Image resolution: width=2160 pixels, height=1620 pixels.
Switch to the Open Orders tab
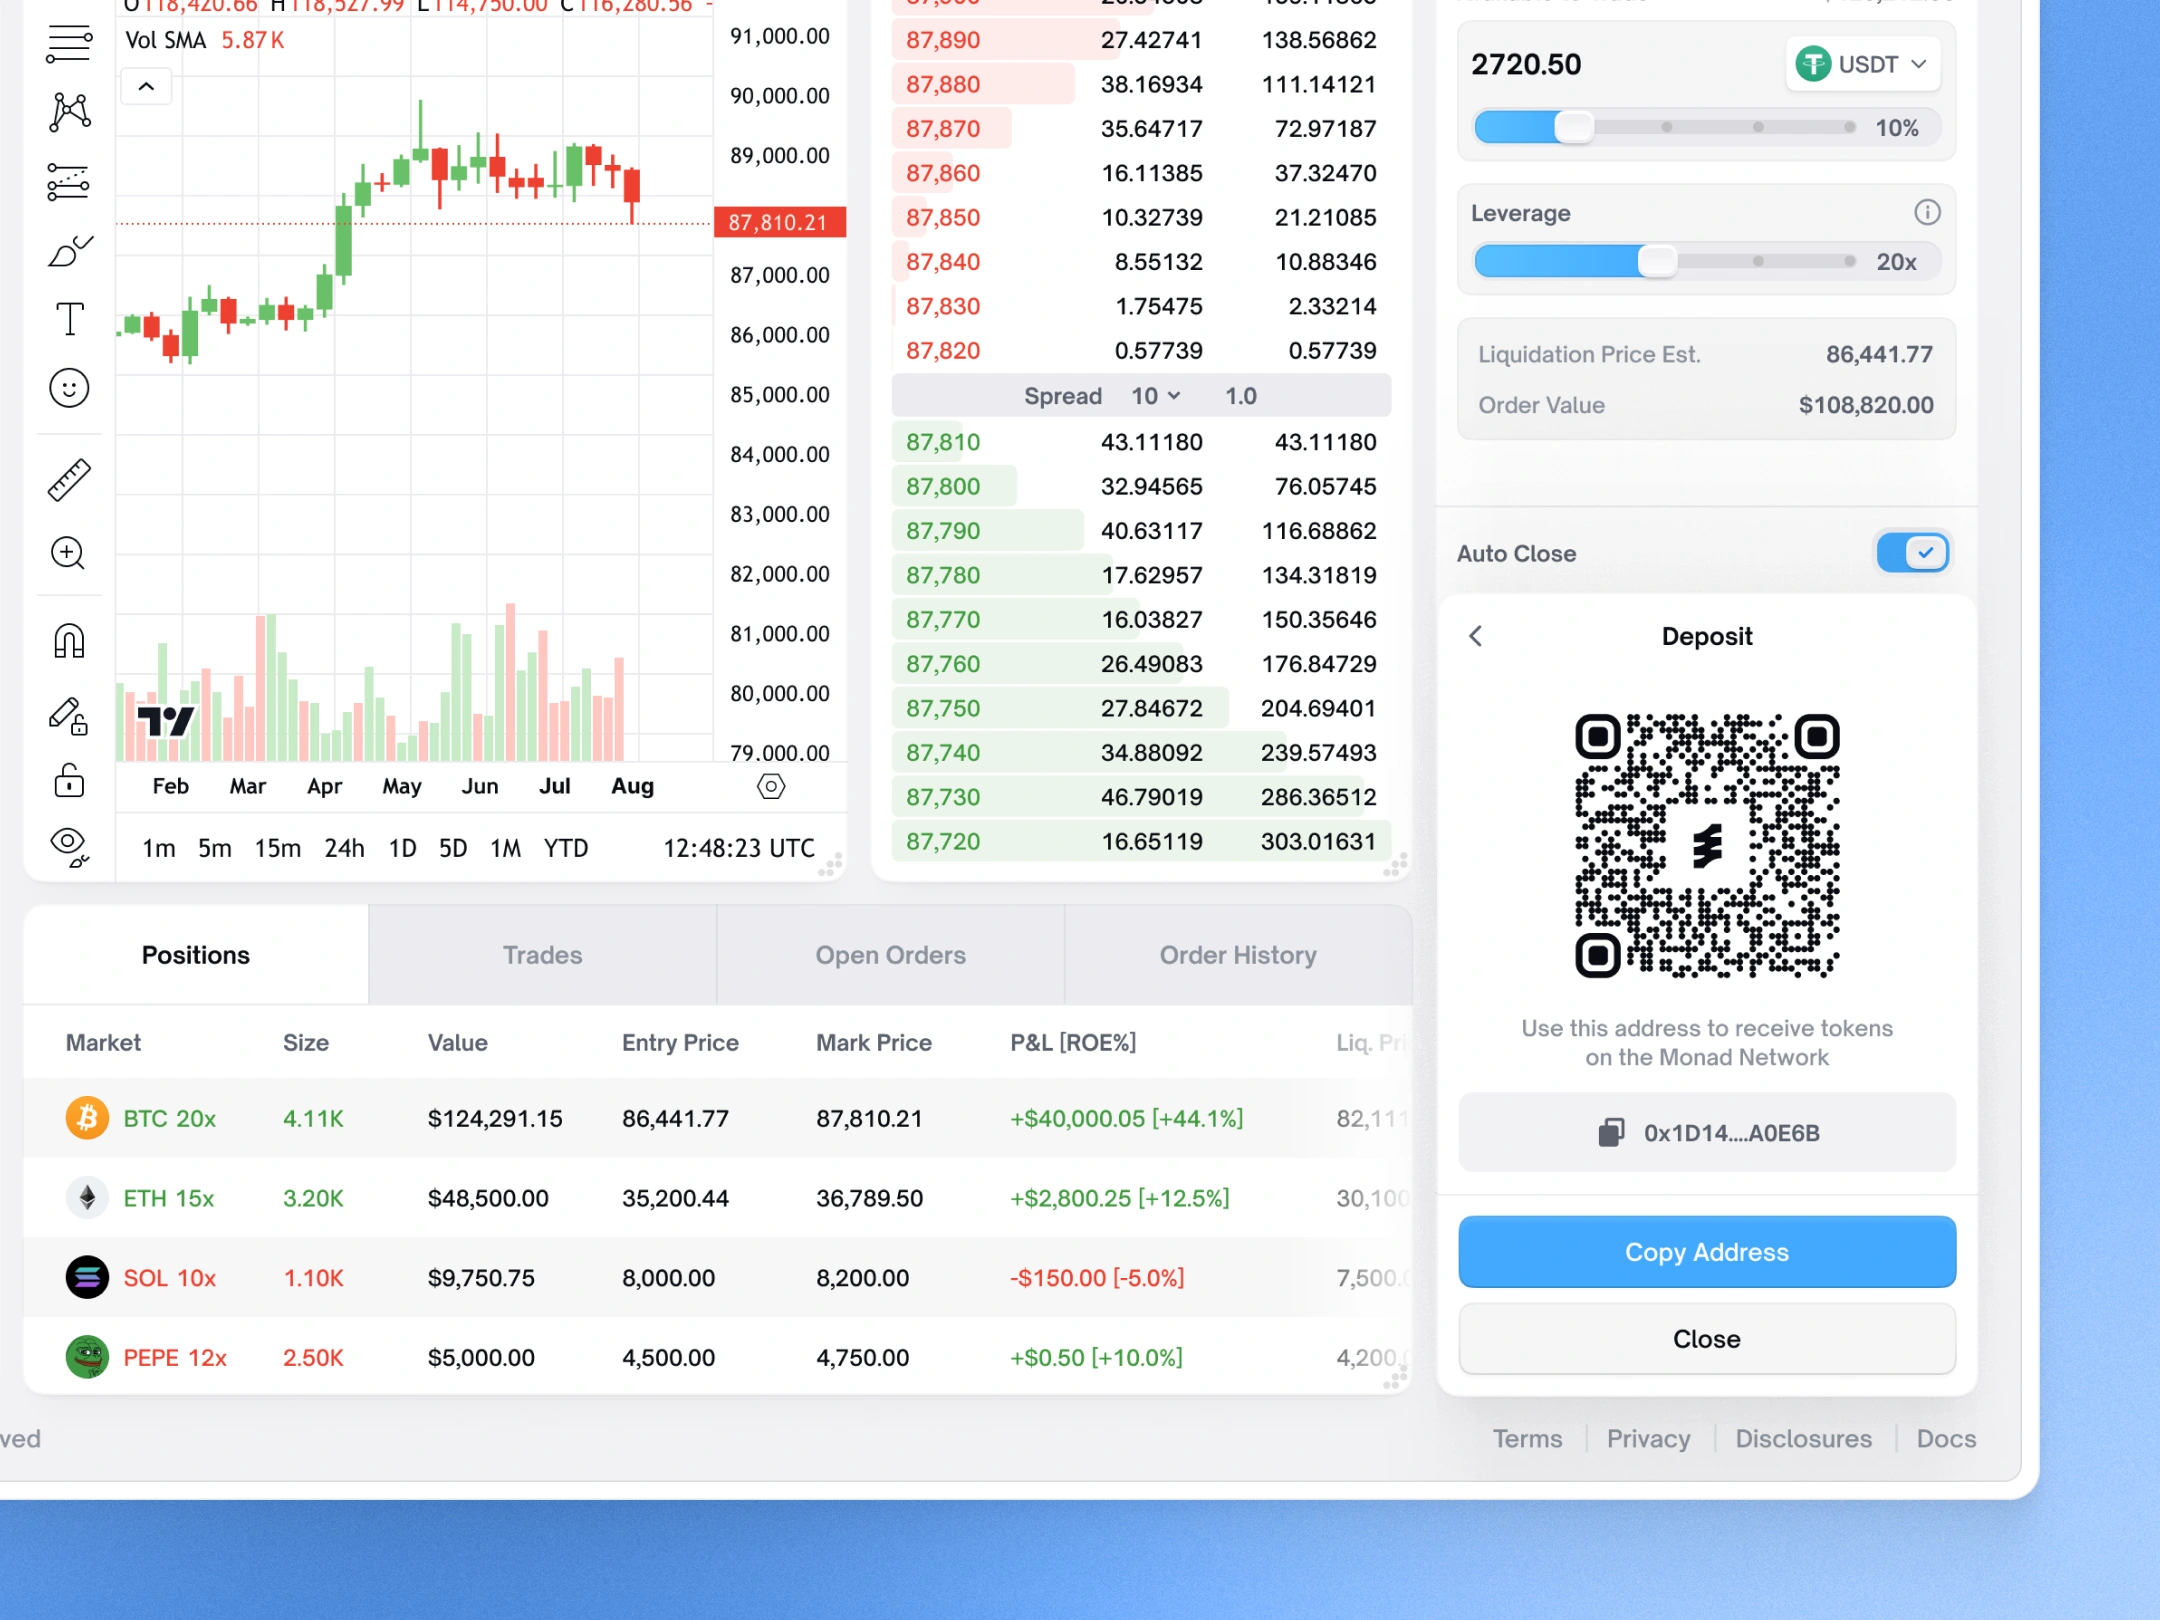pyautogui.click(x=890, y=955)
